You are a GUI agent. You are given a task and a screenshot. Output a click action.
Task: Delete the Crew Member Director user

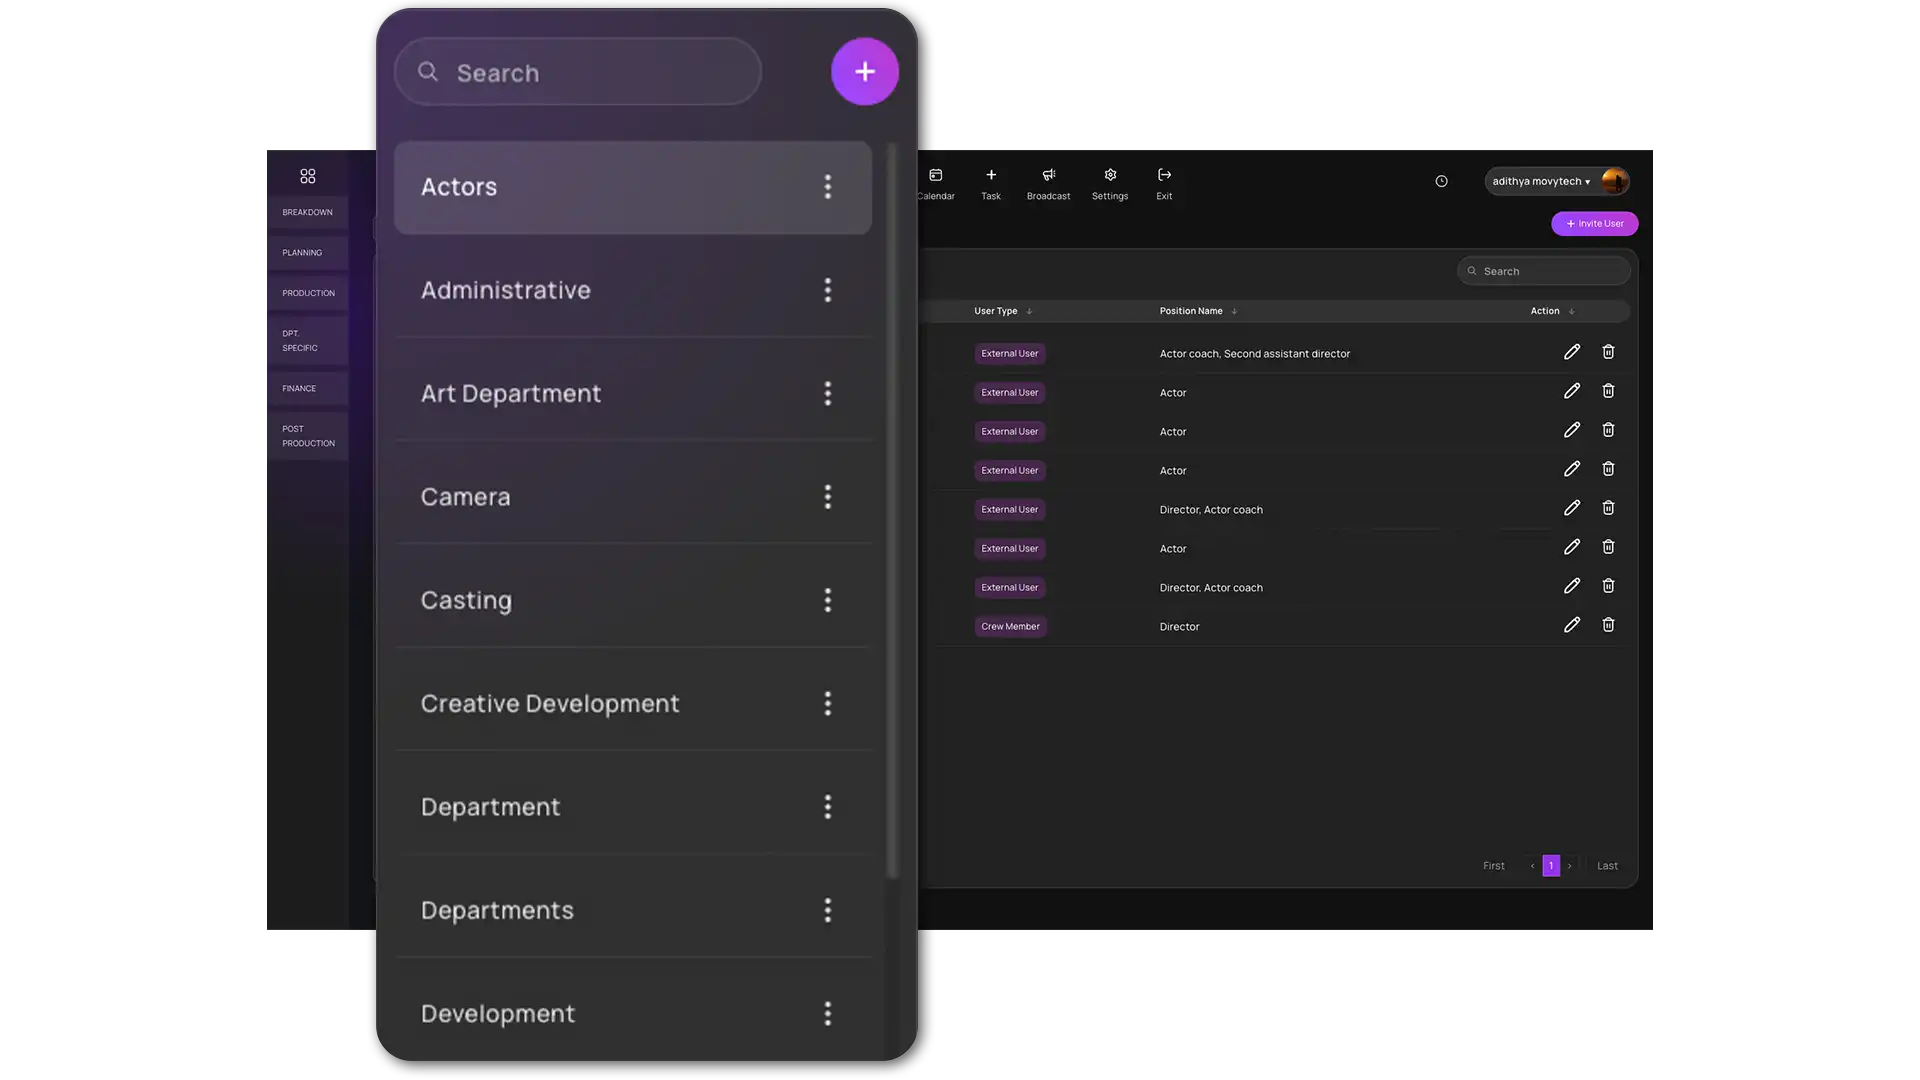[1608, 625]
